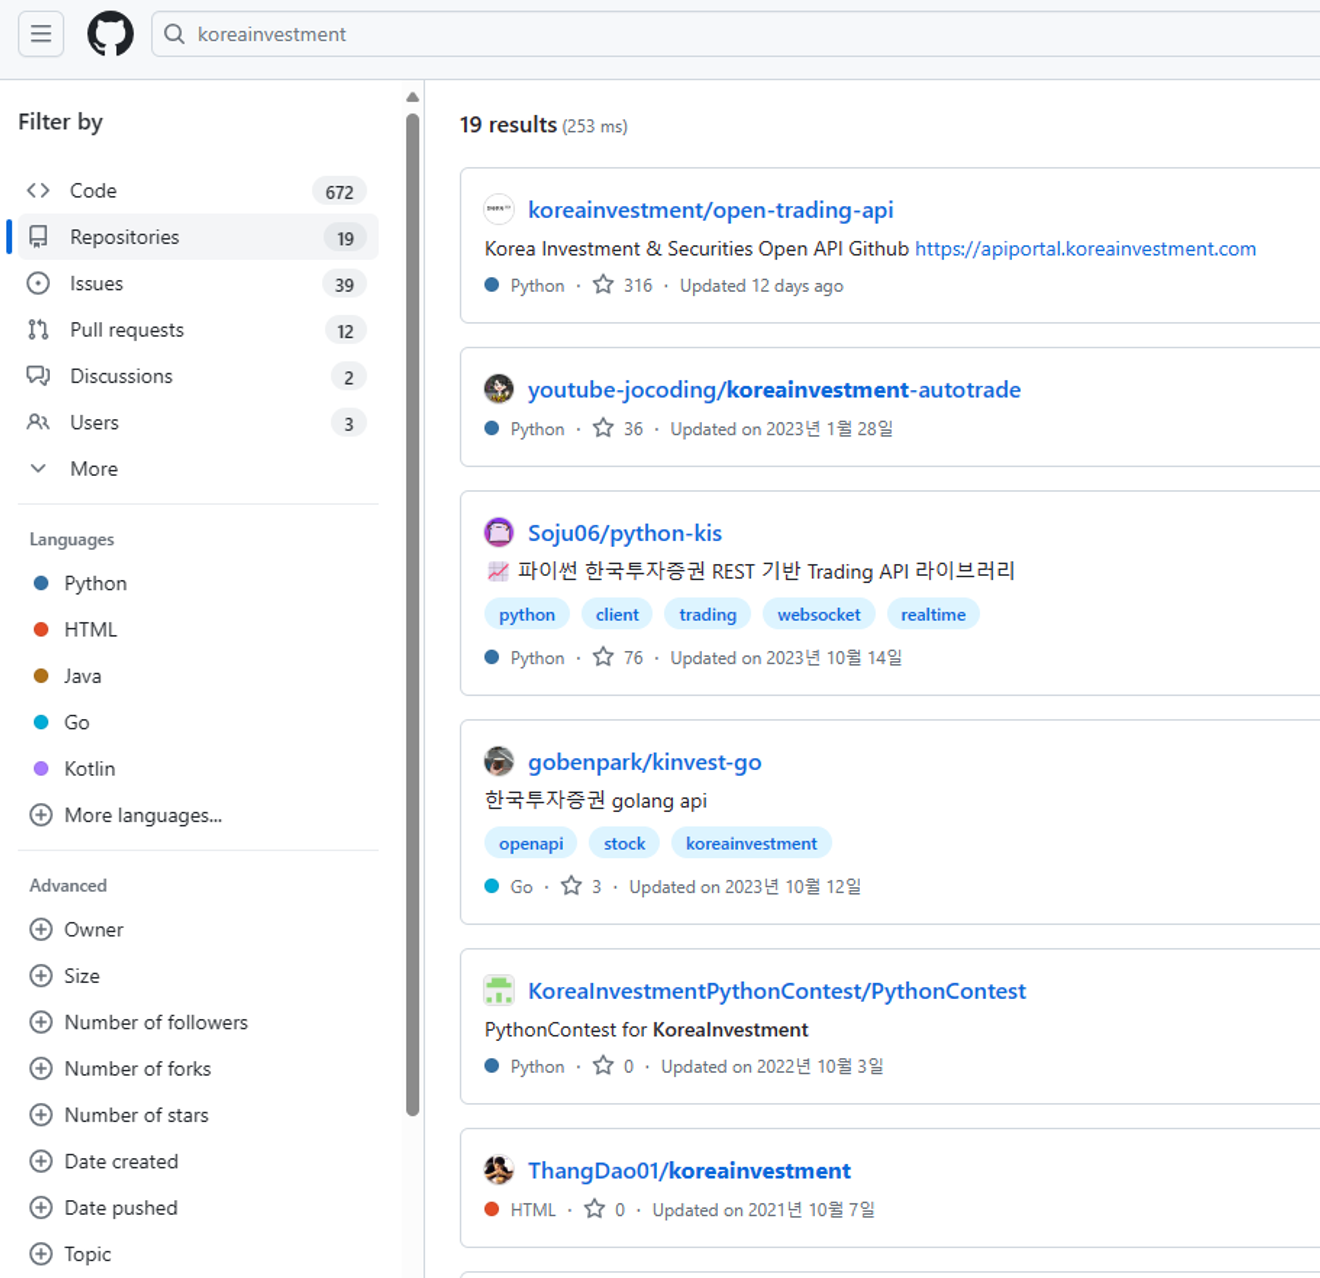This screenshot has width=1320, height=1278.
Task: Click the star icon of koreainvestment-autotrade
Action: coord(603,428)
